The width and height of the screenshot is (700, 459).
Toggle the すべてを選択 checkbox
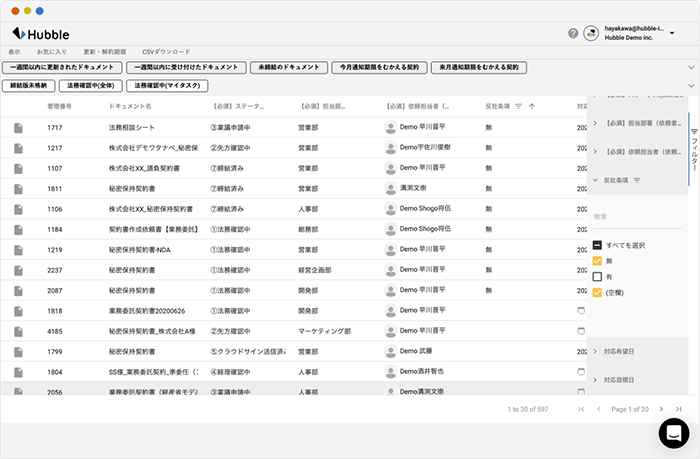point(597,245)
